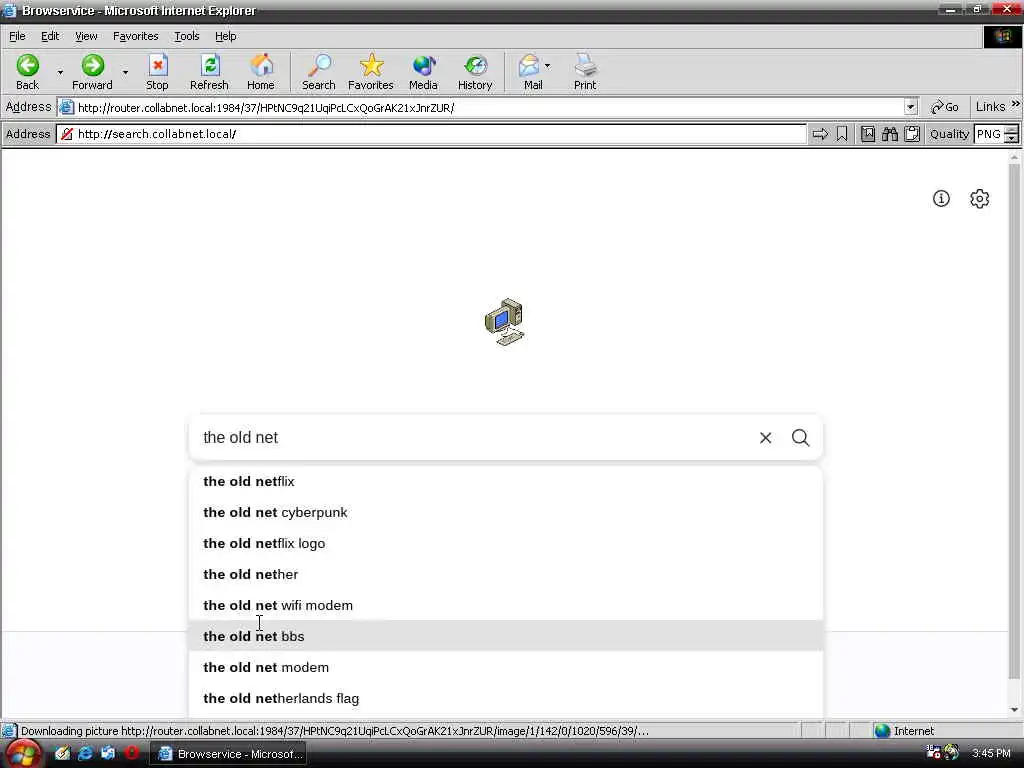This screenshot has height=768, width=1024.
Task: Click the Browservice taskbar window button
Action: [230, 754]
